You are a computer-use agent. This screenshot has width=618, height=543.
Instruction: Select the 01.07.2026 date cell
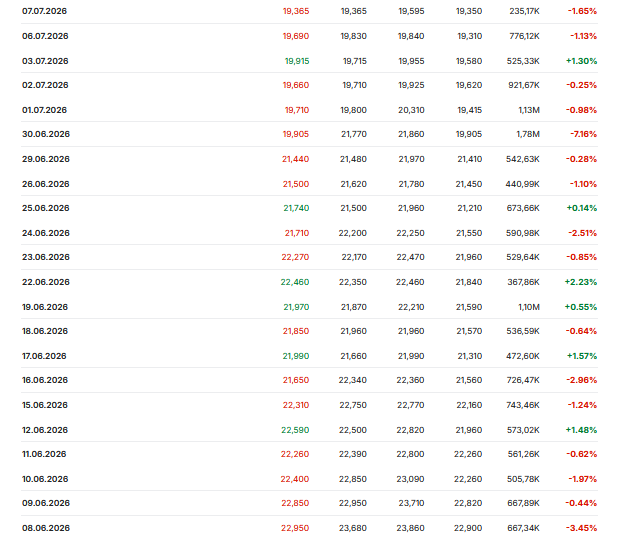pyautogui.click(x=44, y=110)
